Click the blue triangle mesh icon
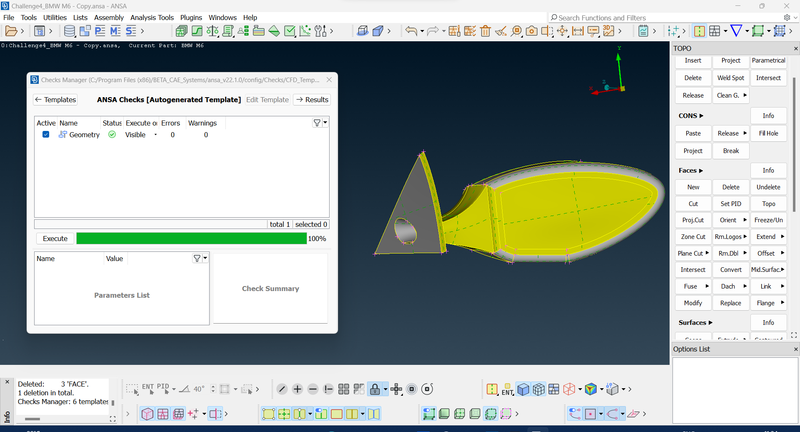The height and width of the screenshot is (432, 800). coord(736,31)
